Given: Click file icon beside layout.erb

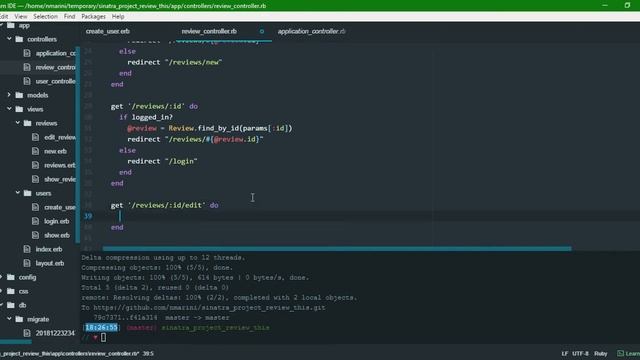Looking at the screenshot, I should (x=27, y=263).
